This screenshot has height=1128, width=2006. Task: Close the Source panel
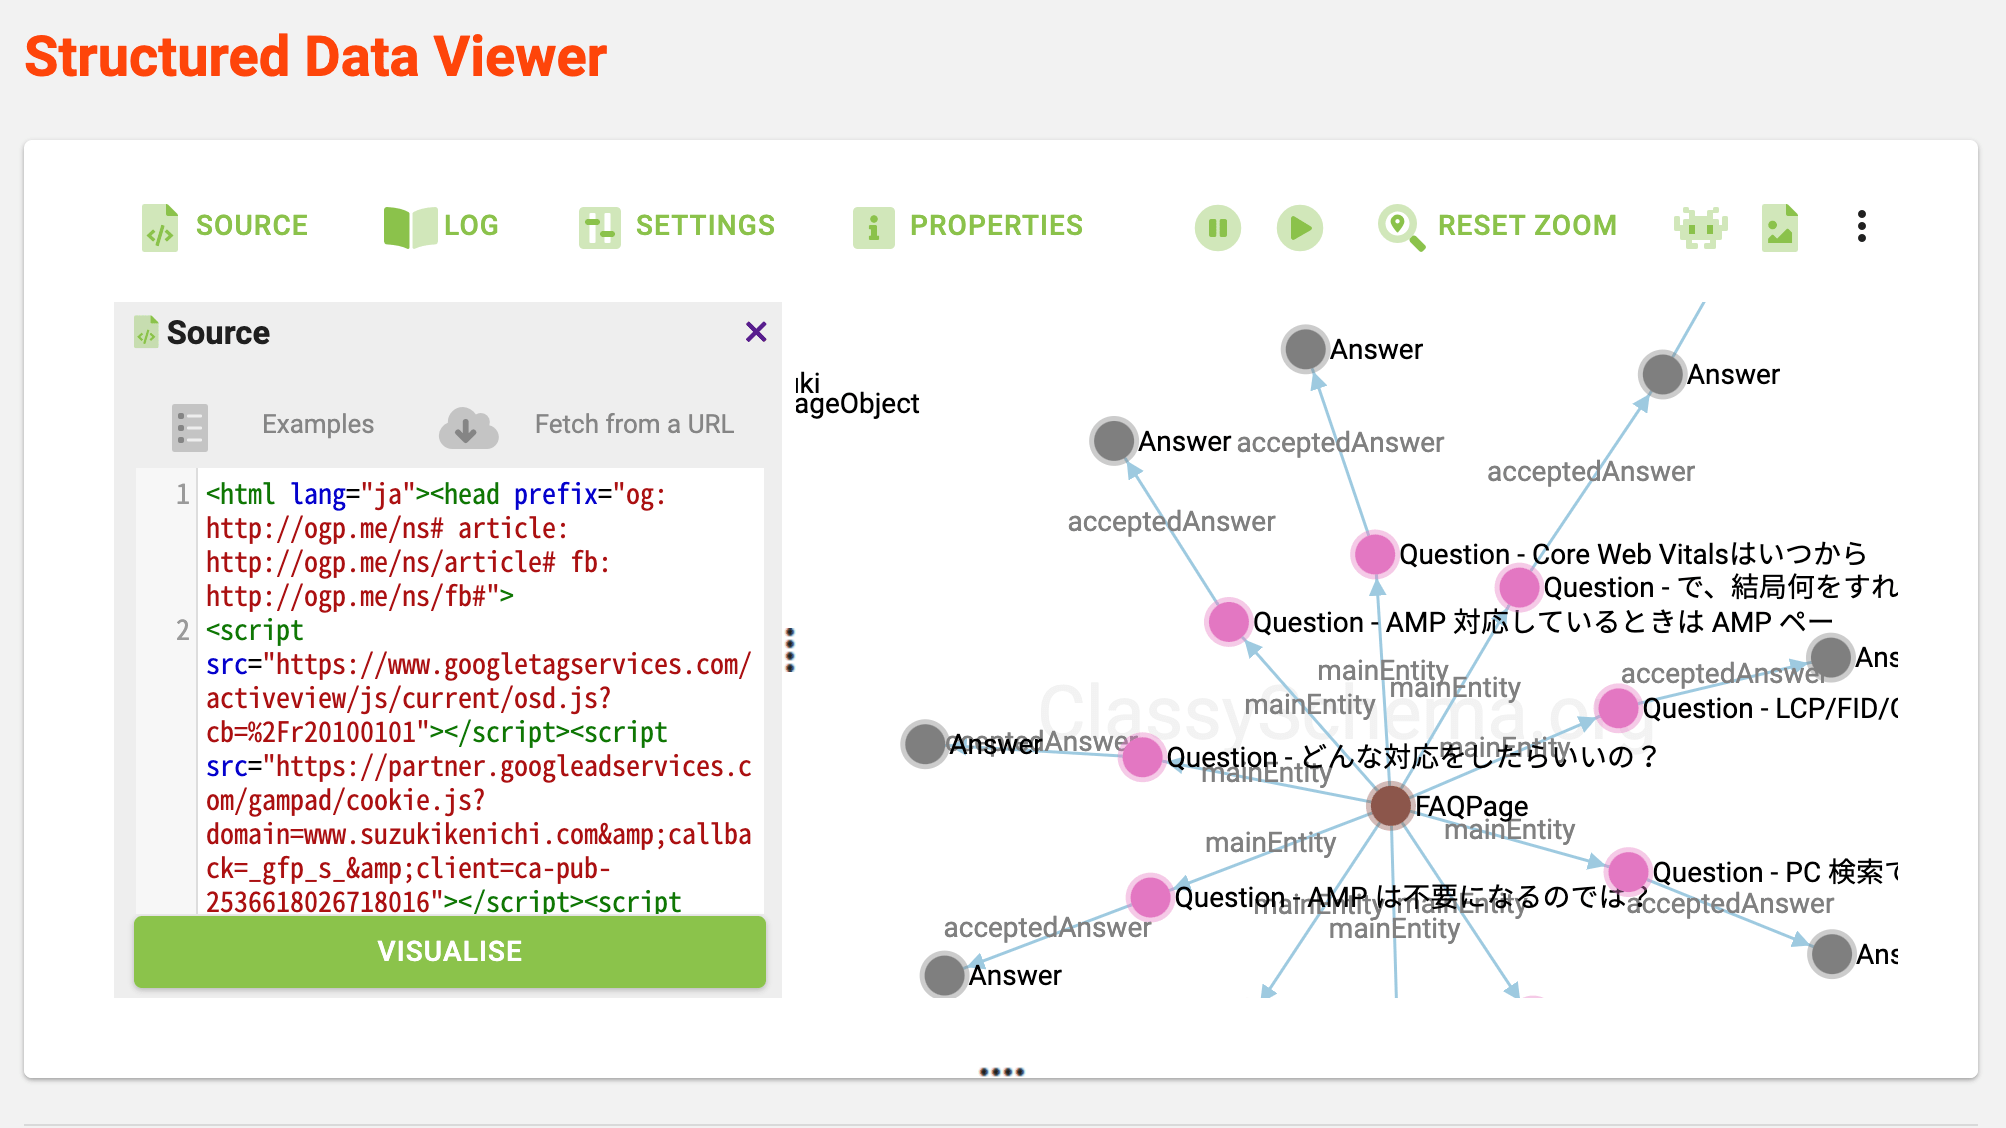click(x=756, y=332)
